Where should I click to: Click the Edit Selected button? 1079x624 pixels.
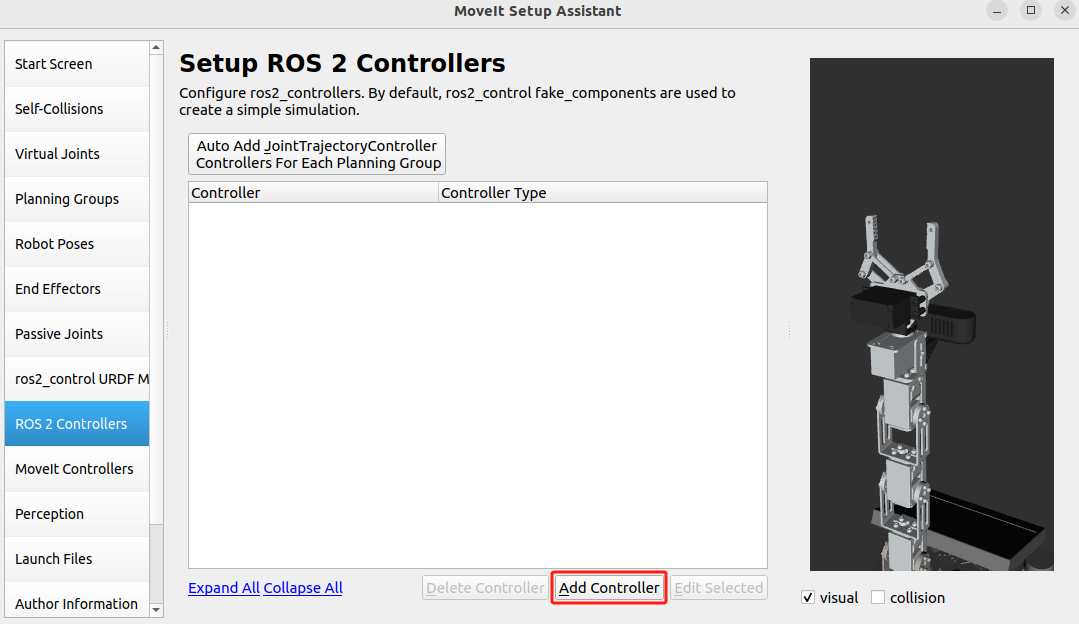[x=718, y=588]
